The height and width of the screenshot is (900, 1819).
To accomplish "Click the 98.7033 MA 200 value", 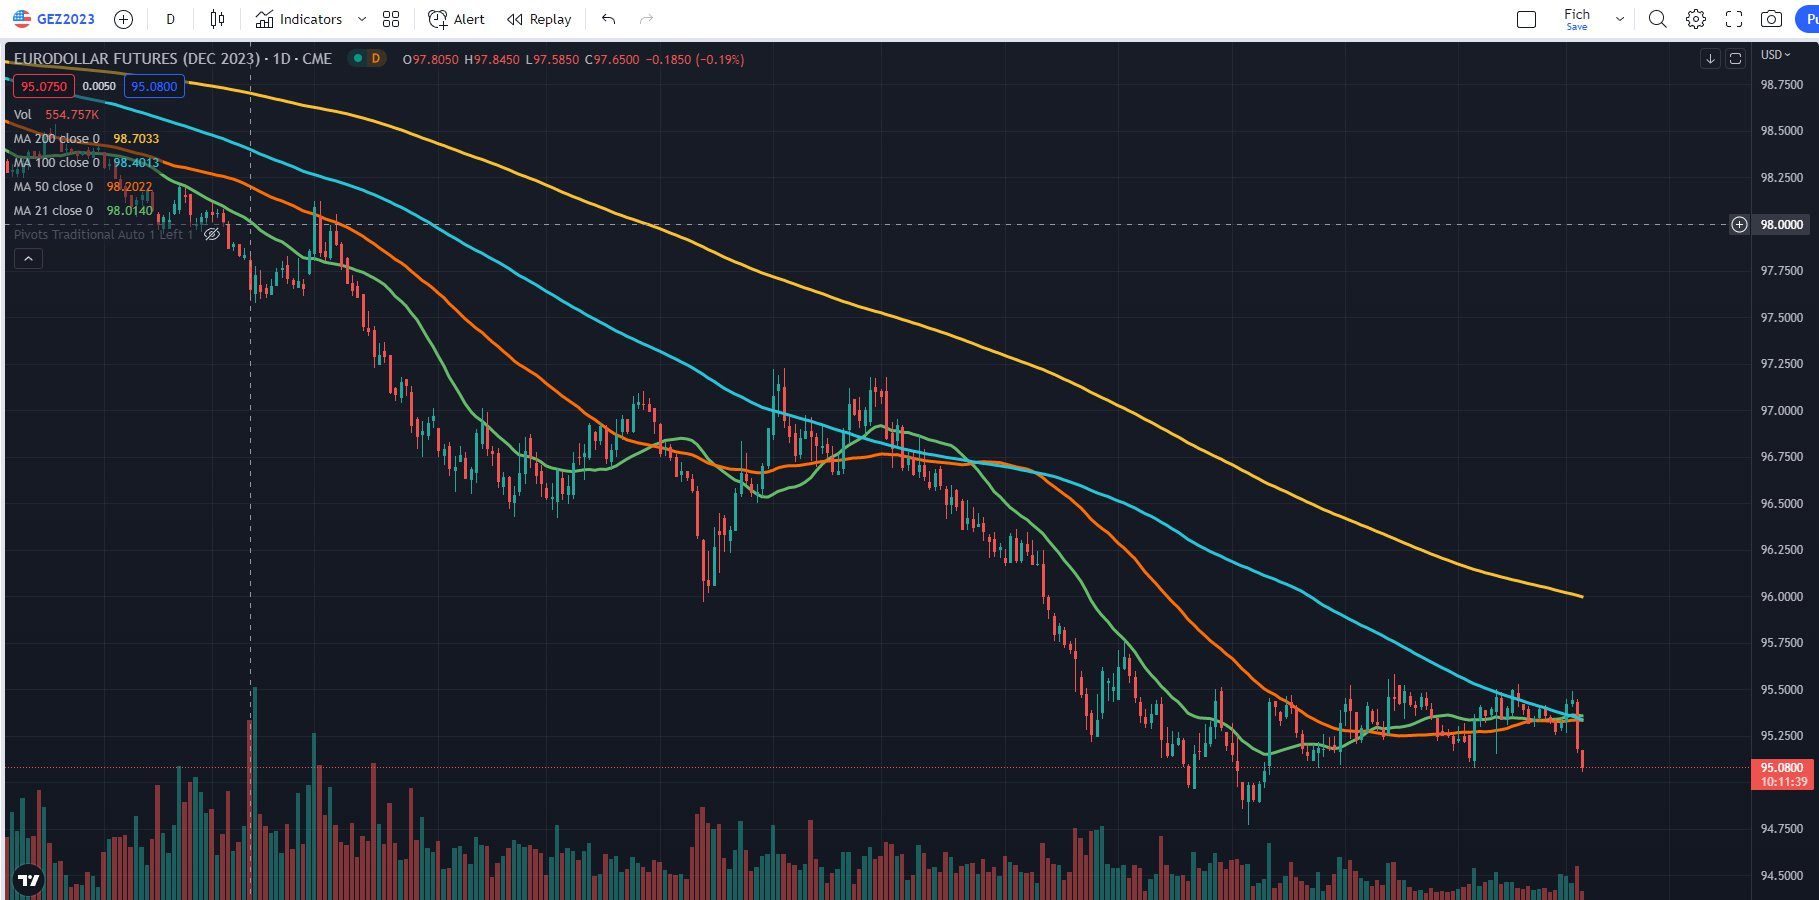I will tap(136, 138).
